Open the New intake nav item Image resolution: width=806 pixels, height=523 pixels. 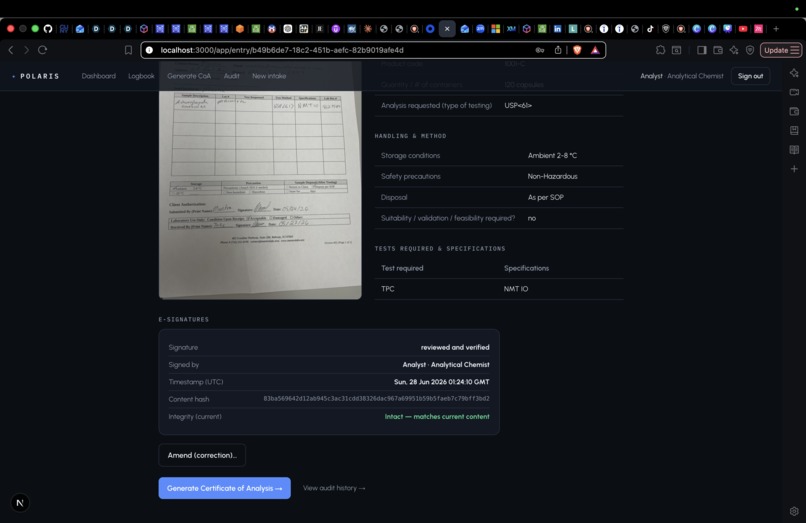269,76
